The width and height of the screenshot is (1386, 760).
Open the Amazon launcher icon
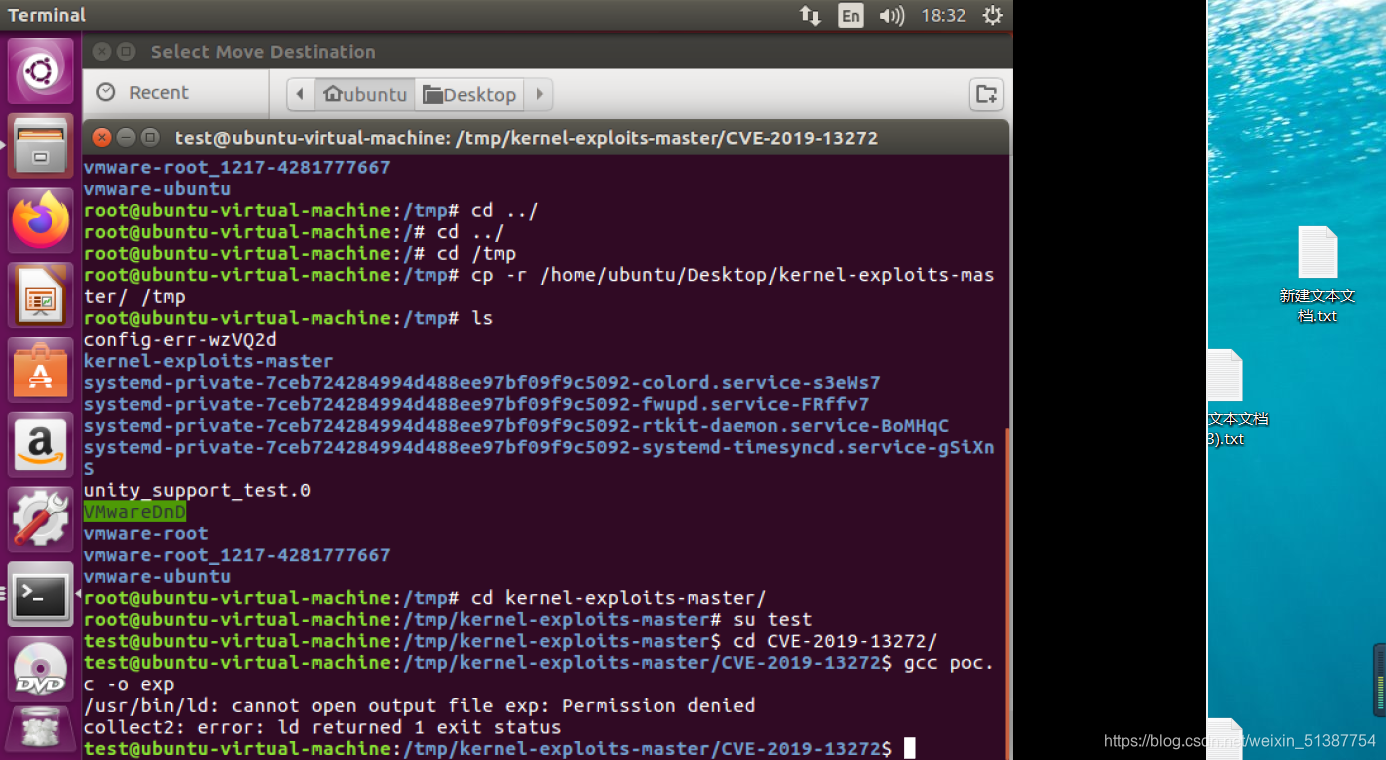coord(41,444)
